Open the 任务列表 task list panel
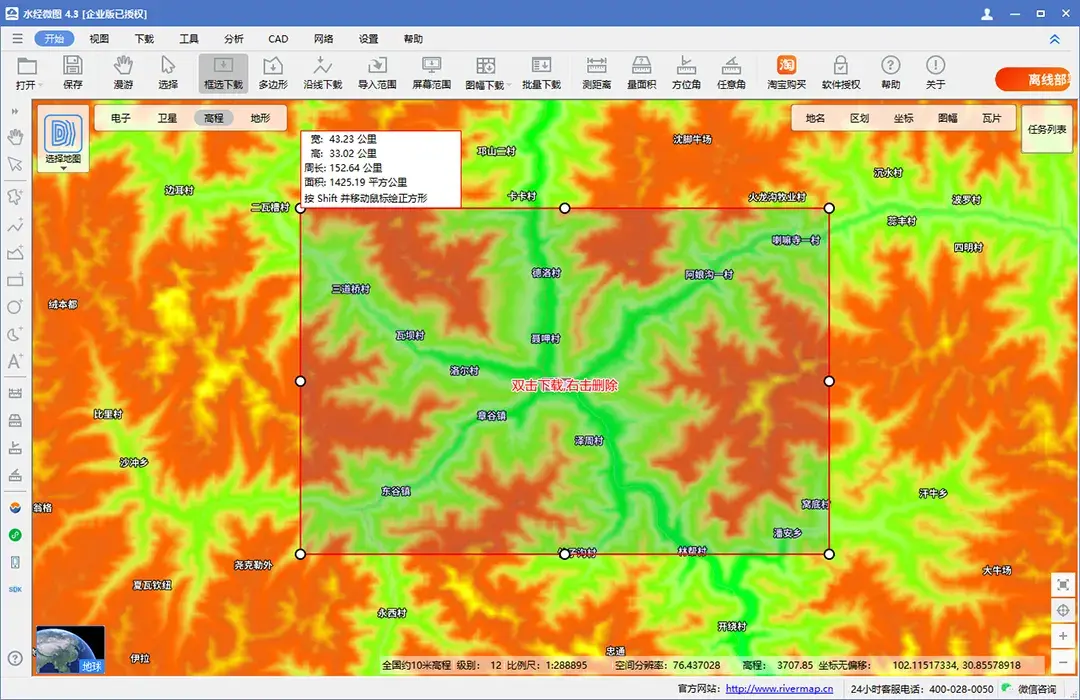 click(x=1047, y=129)
